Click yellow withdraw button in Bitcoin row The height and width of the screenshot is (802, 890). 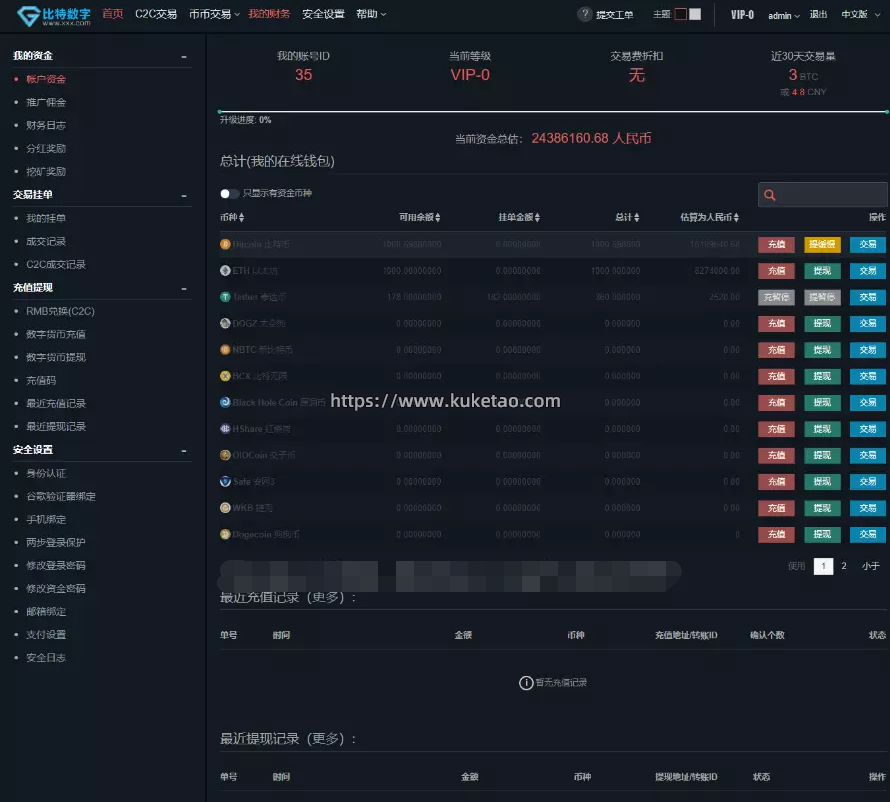click(x=822, y=245)
